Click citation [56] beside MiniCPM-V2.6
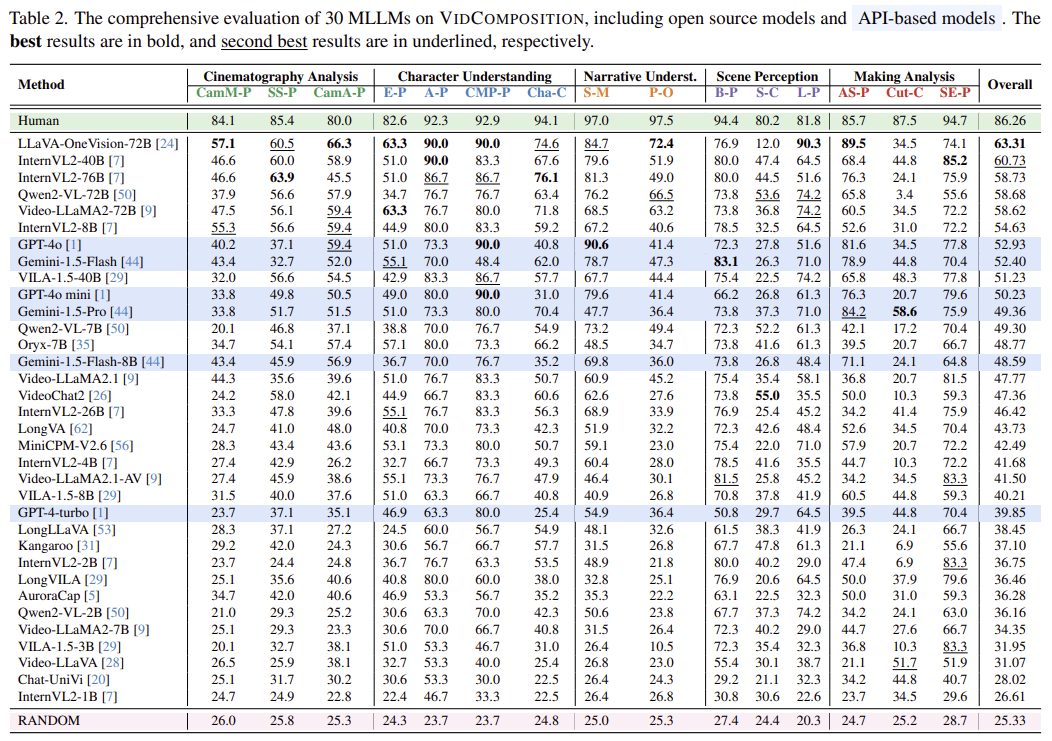 [122, 446]
